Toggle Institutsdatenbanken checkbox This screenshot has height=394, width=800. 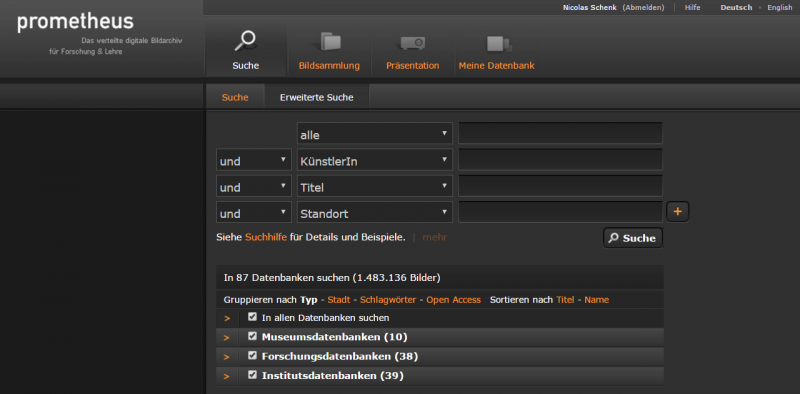[x=252, y=375]
